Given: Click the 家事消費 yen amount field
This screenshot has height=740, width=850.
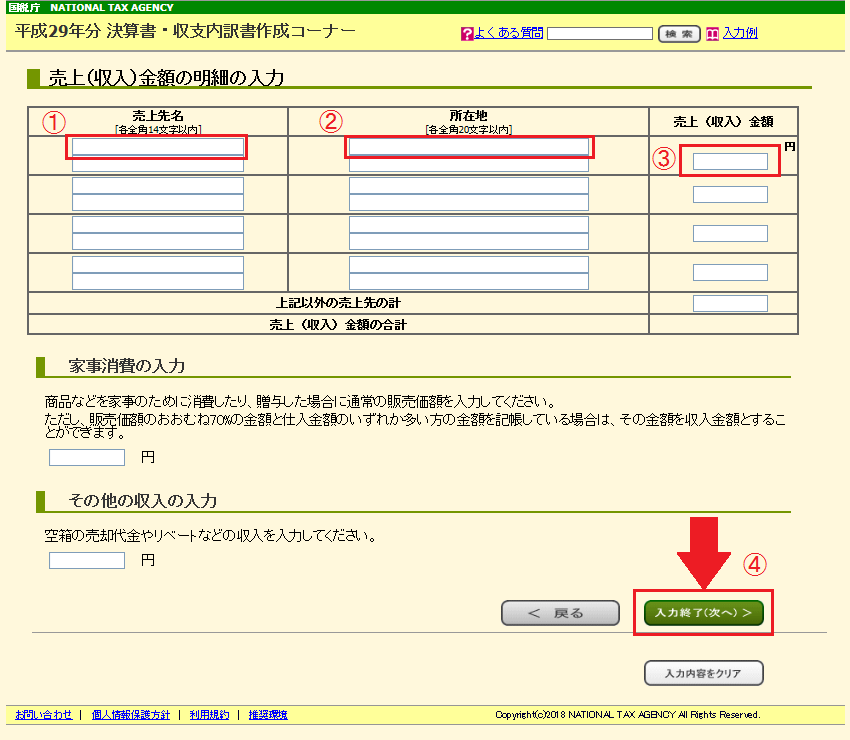Looking at the screenshot, I should 87,458.
